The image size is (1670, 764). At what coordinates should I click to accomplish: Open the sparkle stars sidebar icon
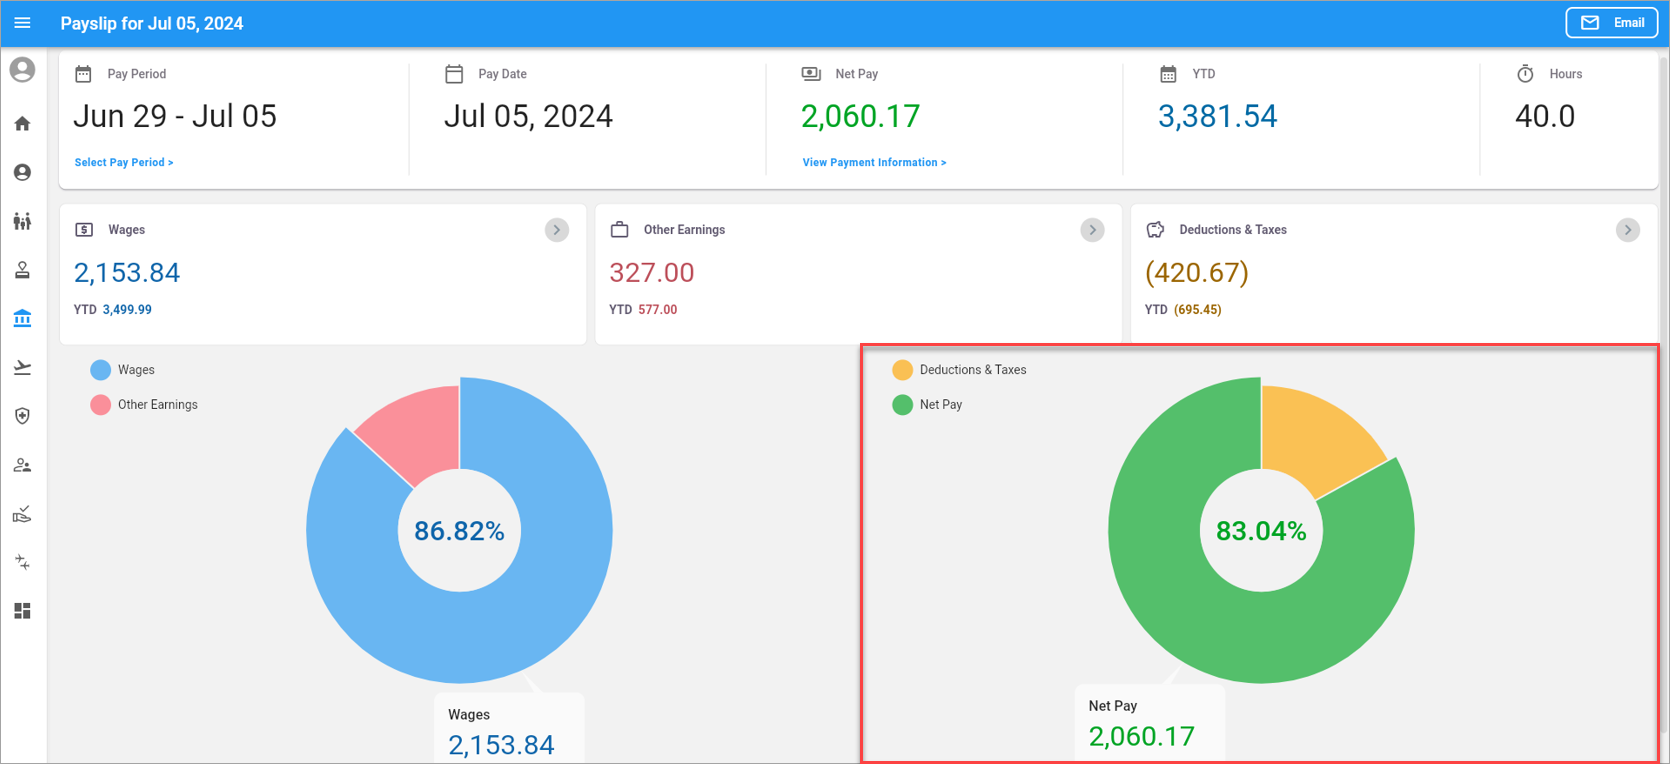tap(22, 563)
